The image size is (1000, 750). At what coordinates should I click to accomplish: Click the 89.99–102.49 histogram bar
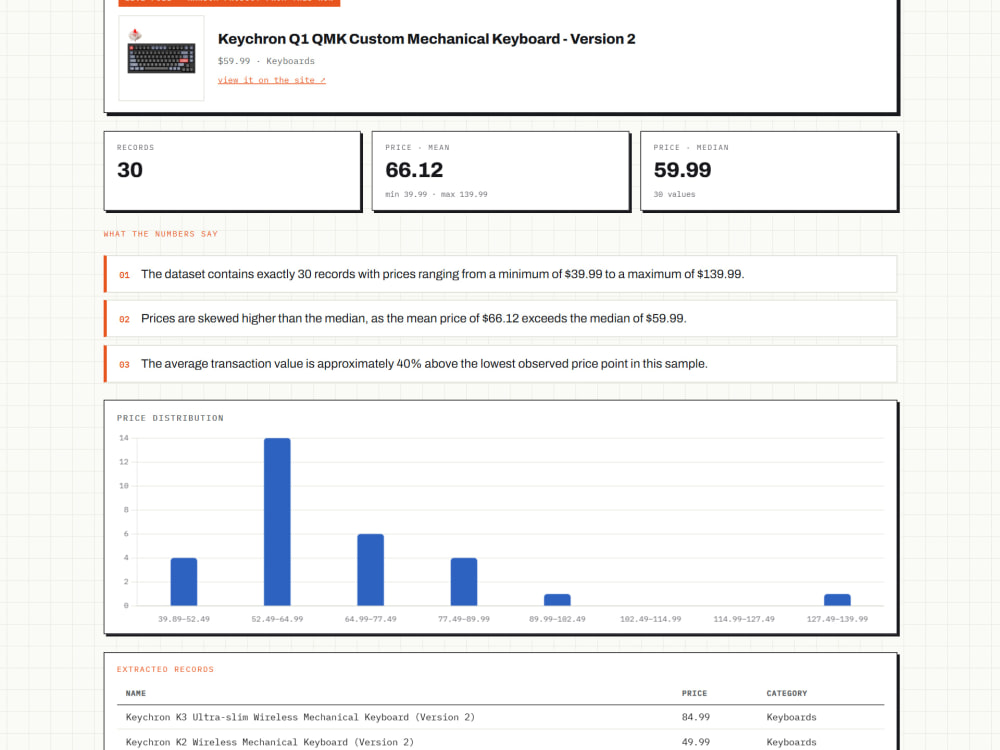tap(557, 599)
